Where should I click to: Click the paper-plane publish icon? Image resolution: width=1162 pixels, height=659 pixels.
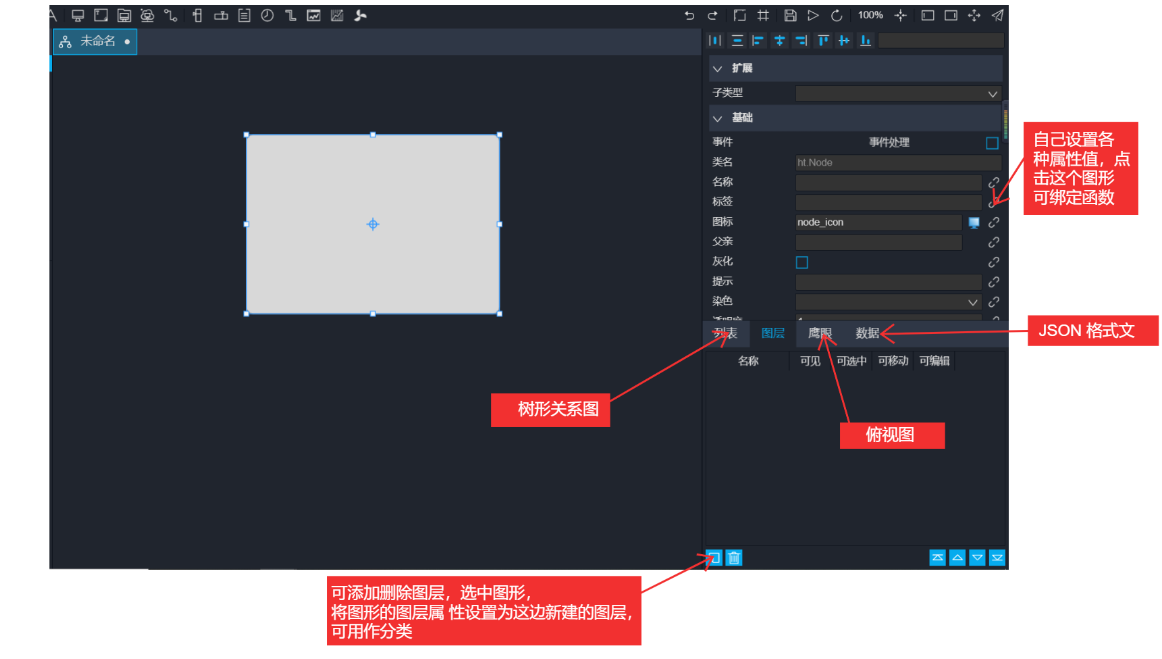point(997,15)
